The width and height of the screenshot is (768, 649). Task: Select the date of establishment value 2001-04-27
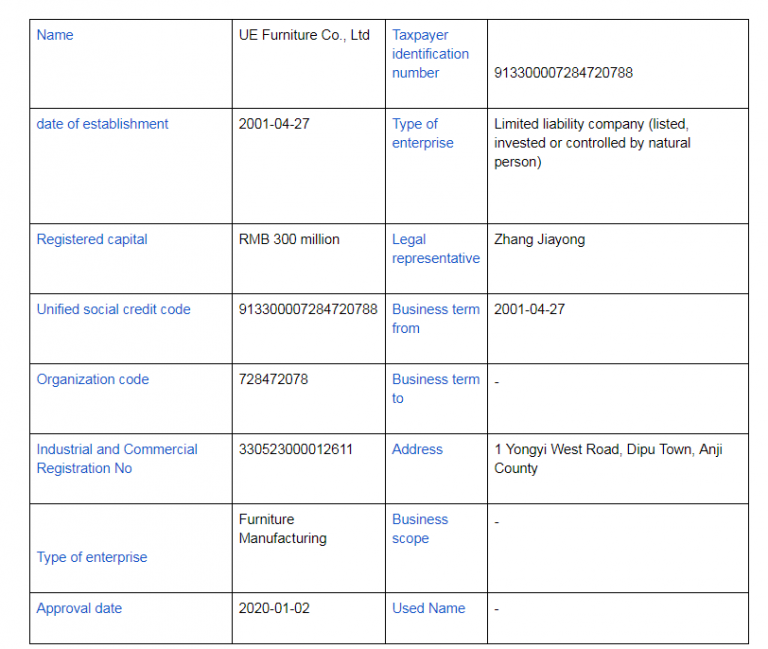tap(274, 124)
